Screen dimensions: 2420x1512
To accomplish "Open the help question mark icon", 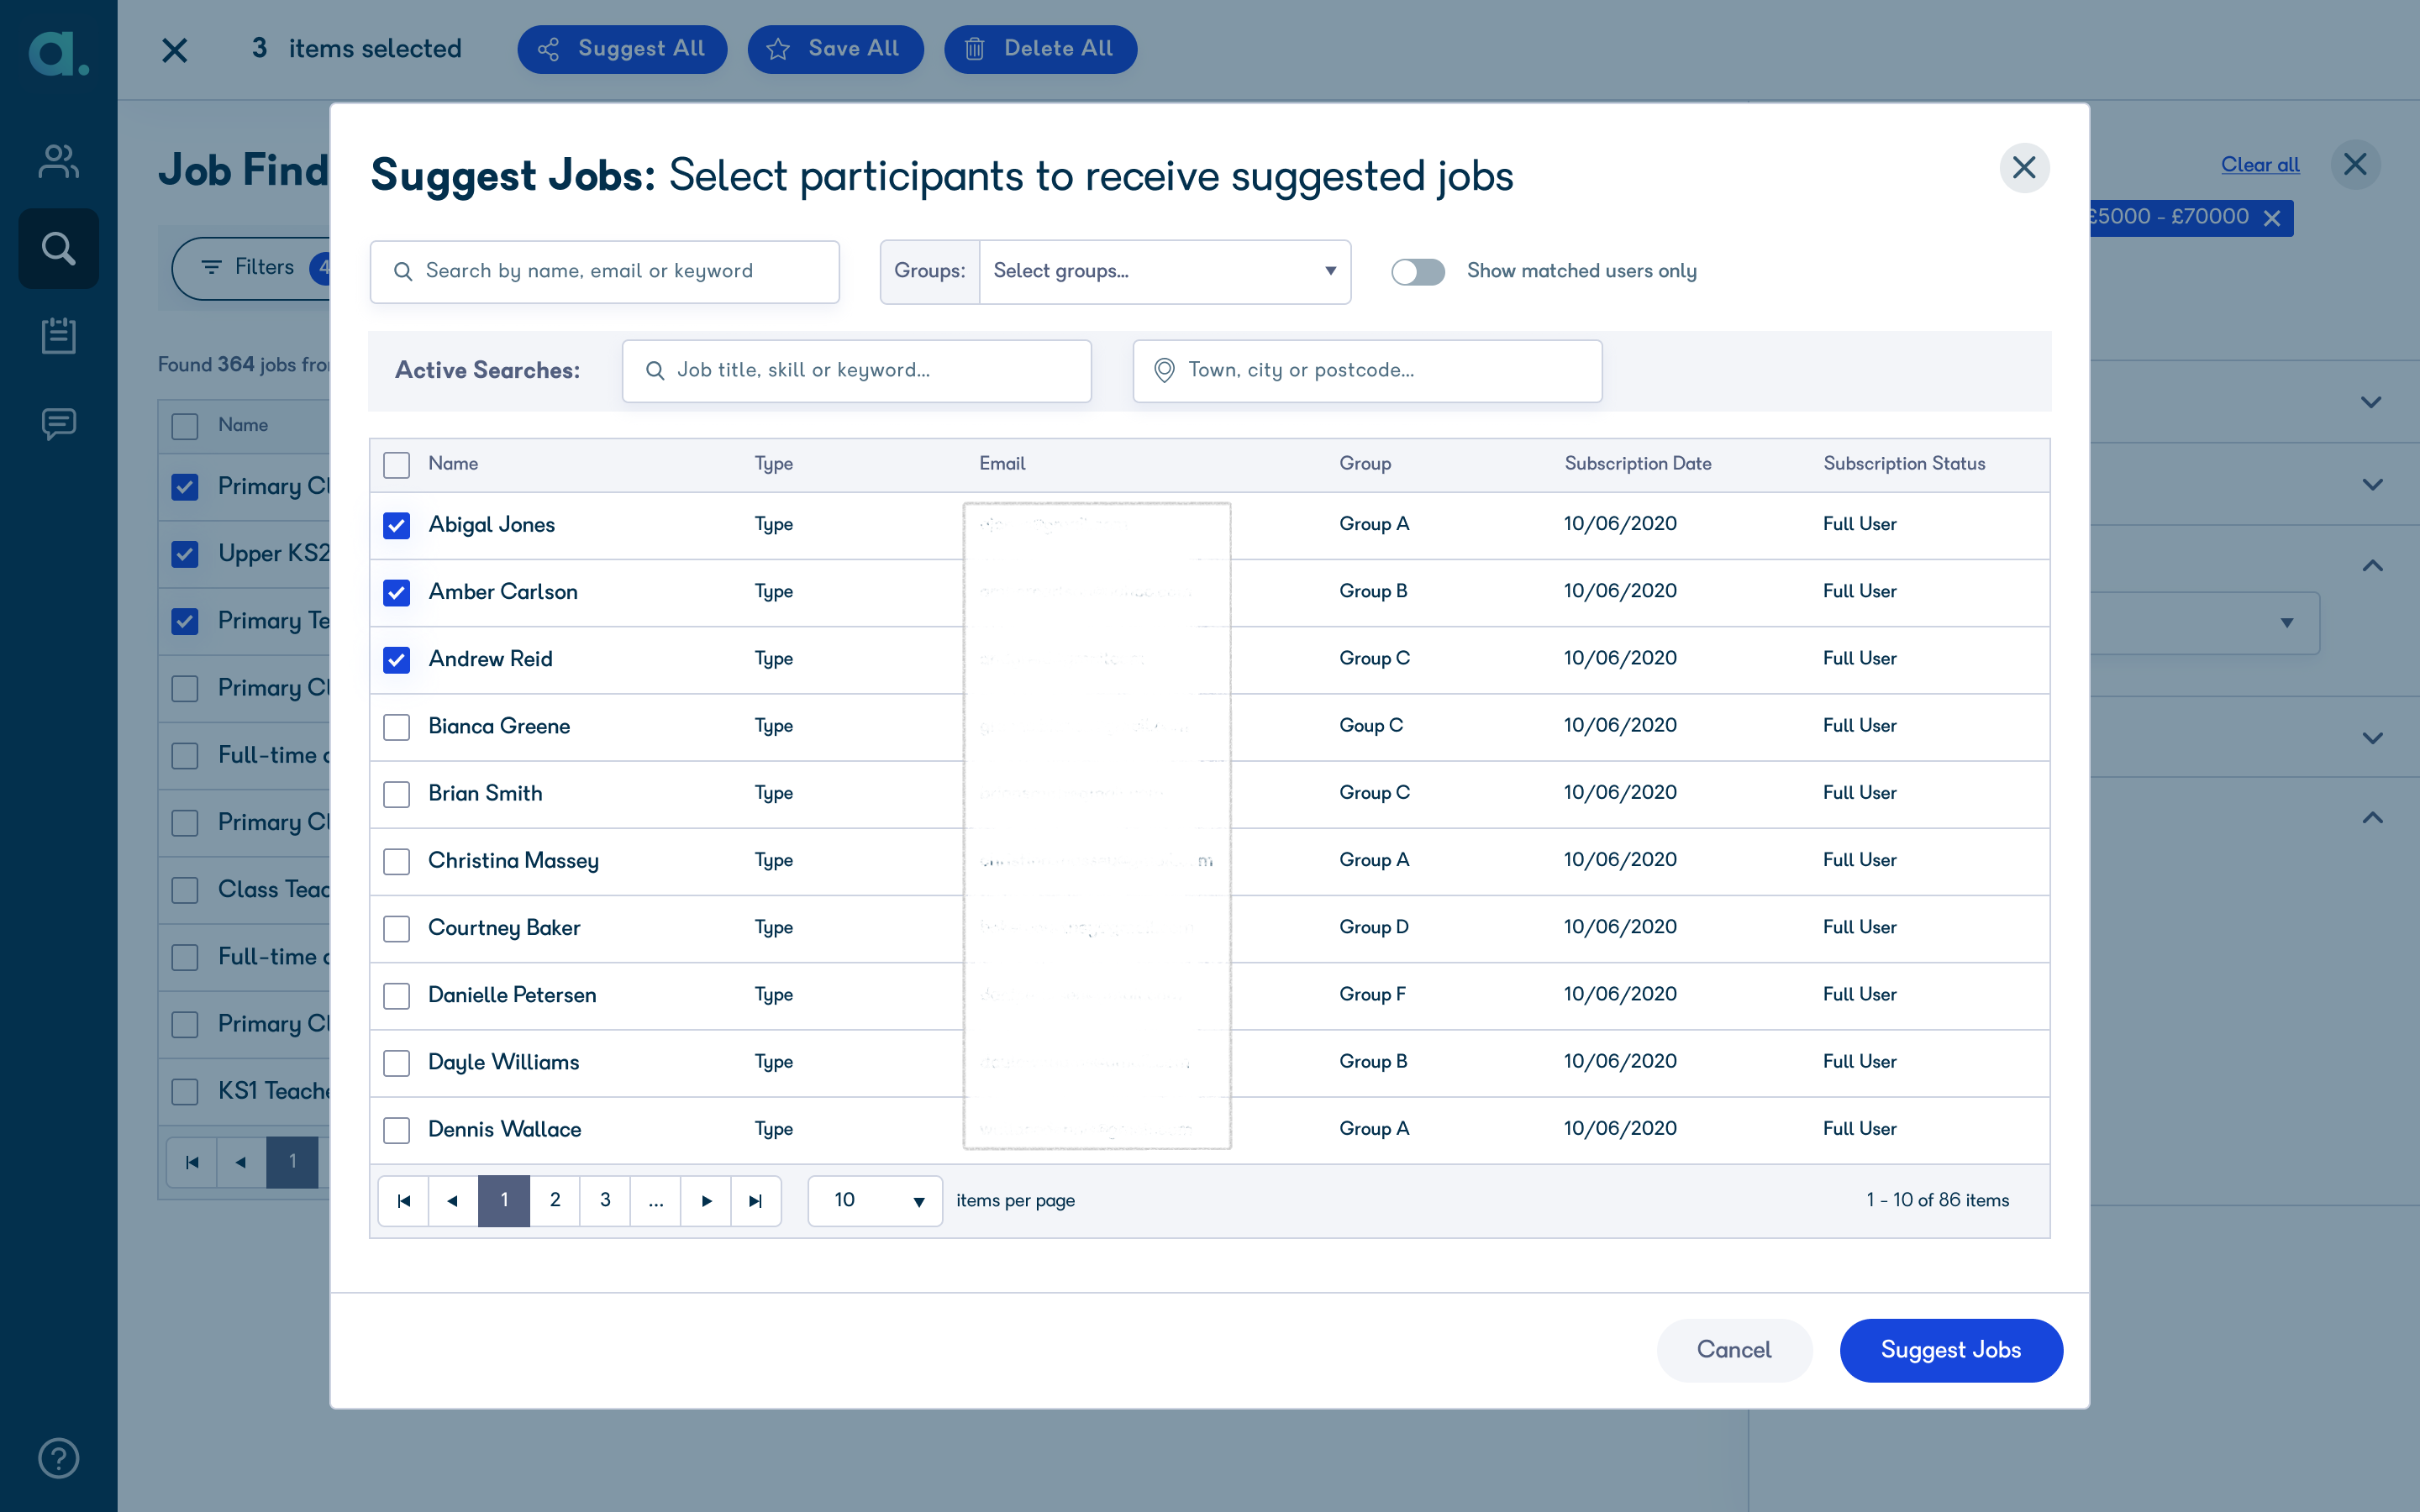I will click(58, 1458).
